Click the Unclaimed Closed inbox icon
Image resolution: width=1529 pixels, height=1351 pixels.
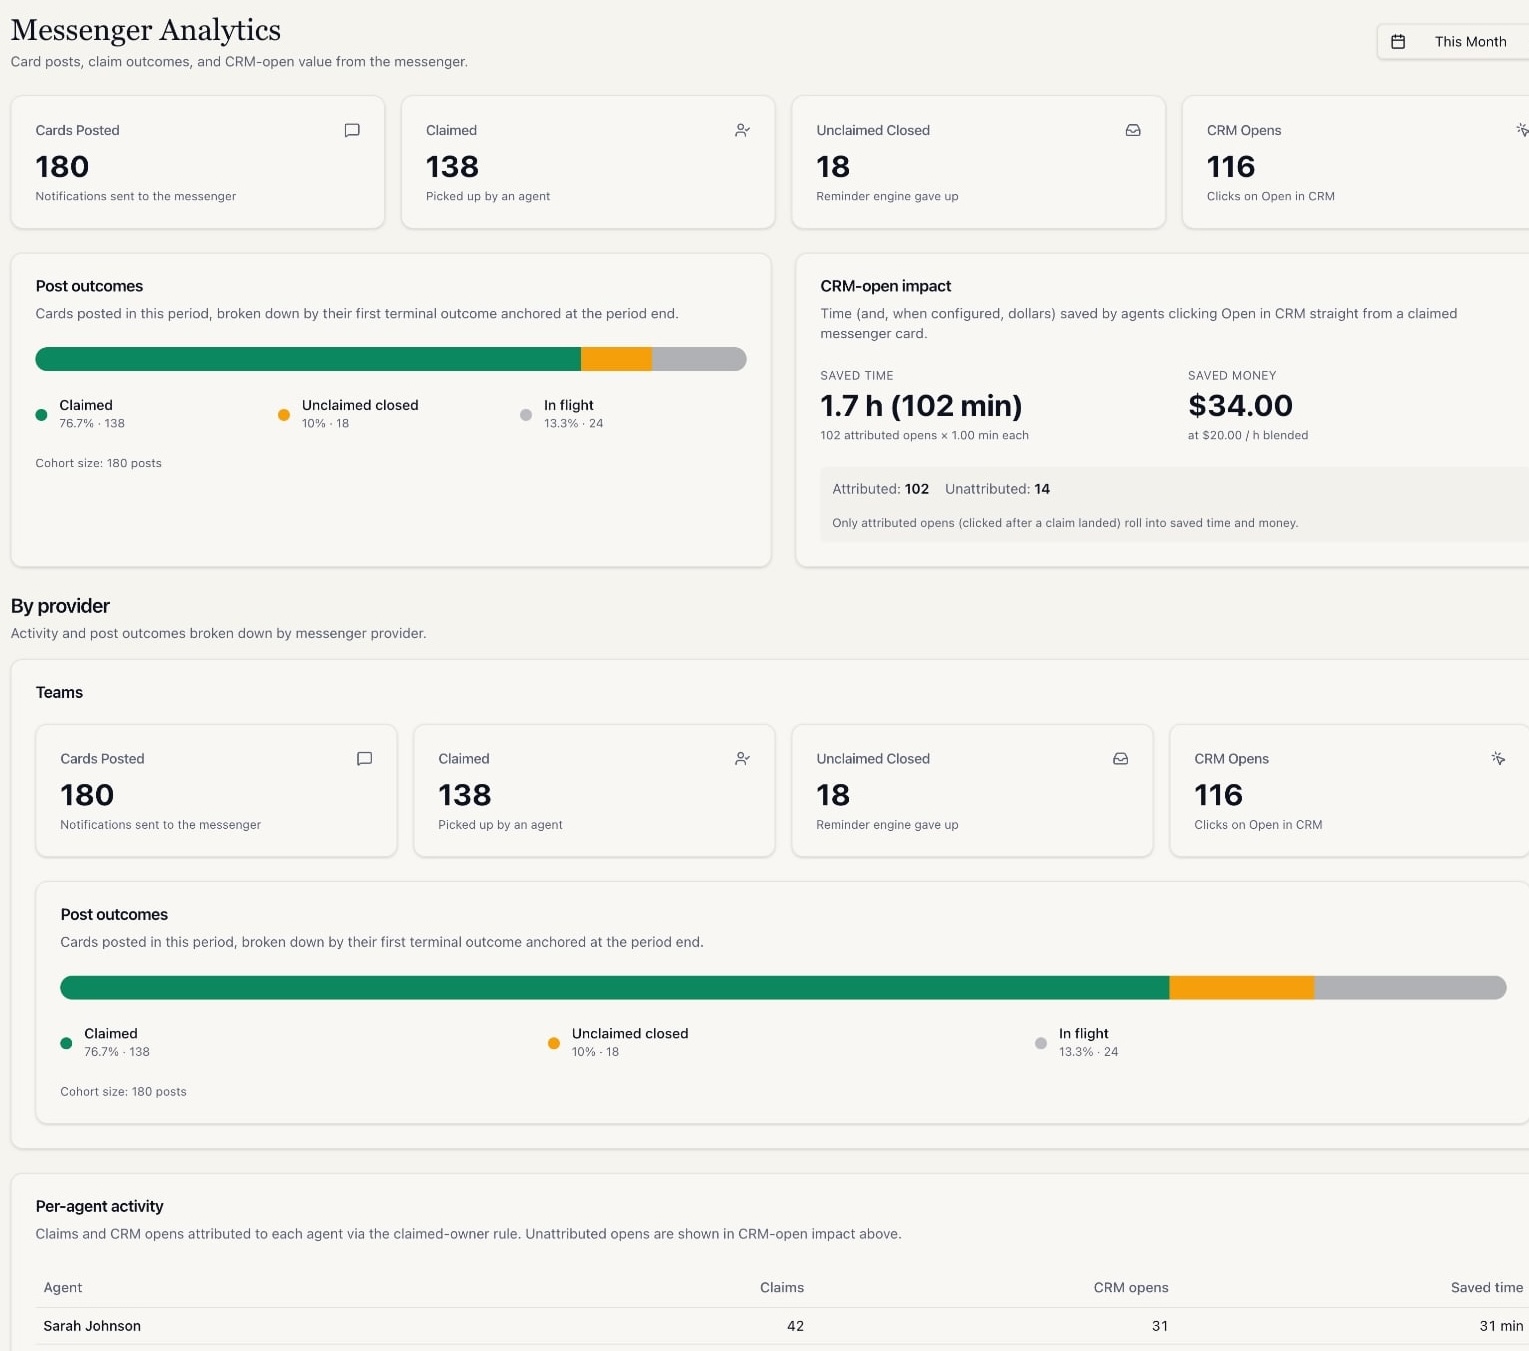(x=1132, y=130)
